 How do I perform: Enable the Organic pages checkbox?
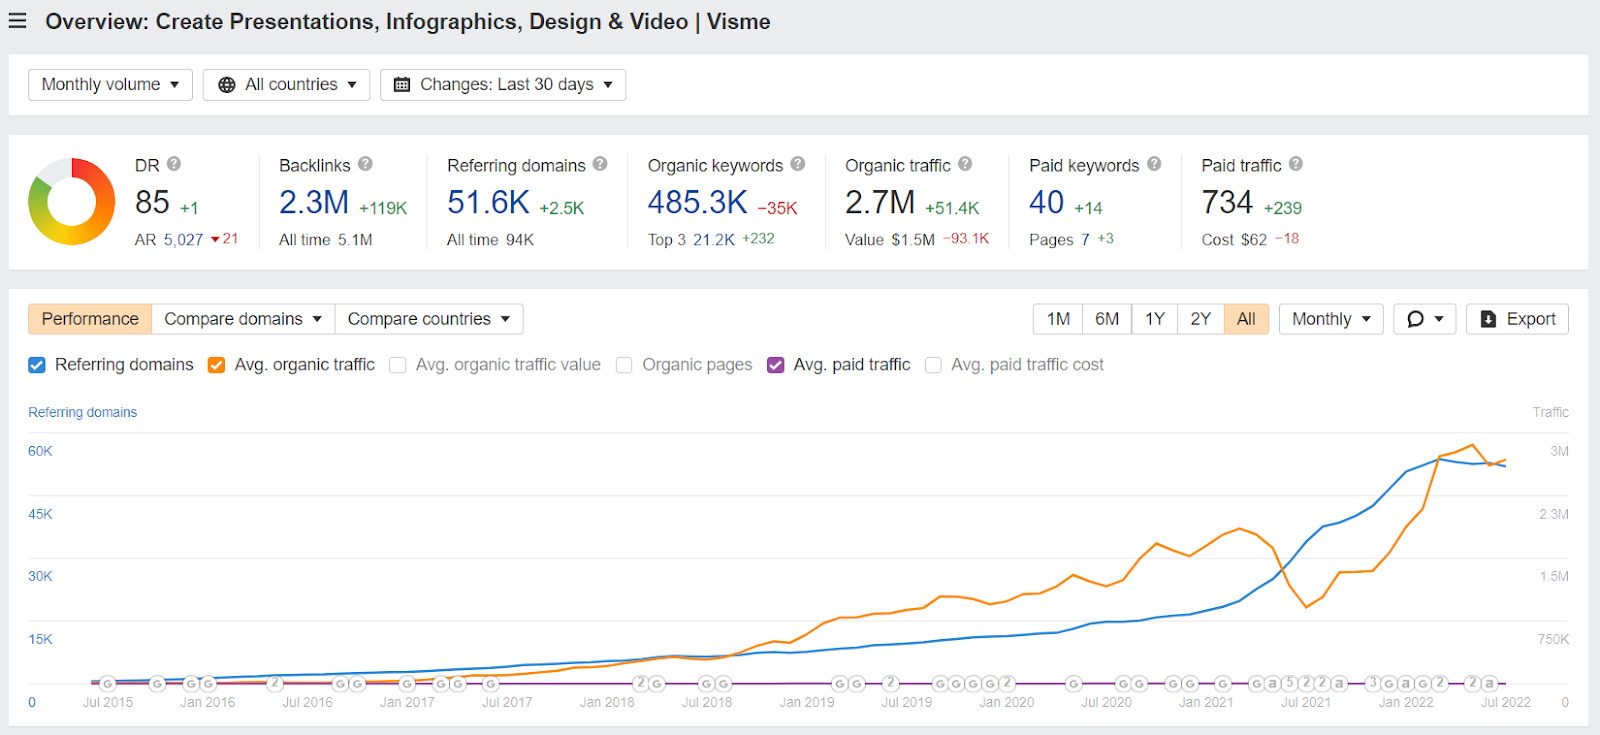point(624,365)
